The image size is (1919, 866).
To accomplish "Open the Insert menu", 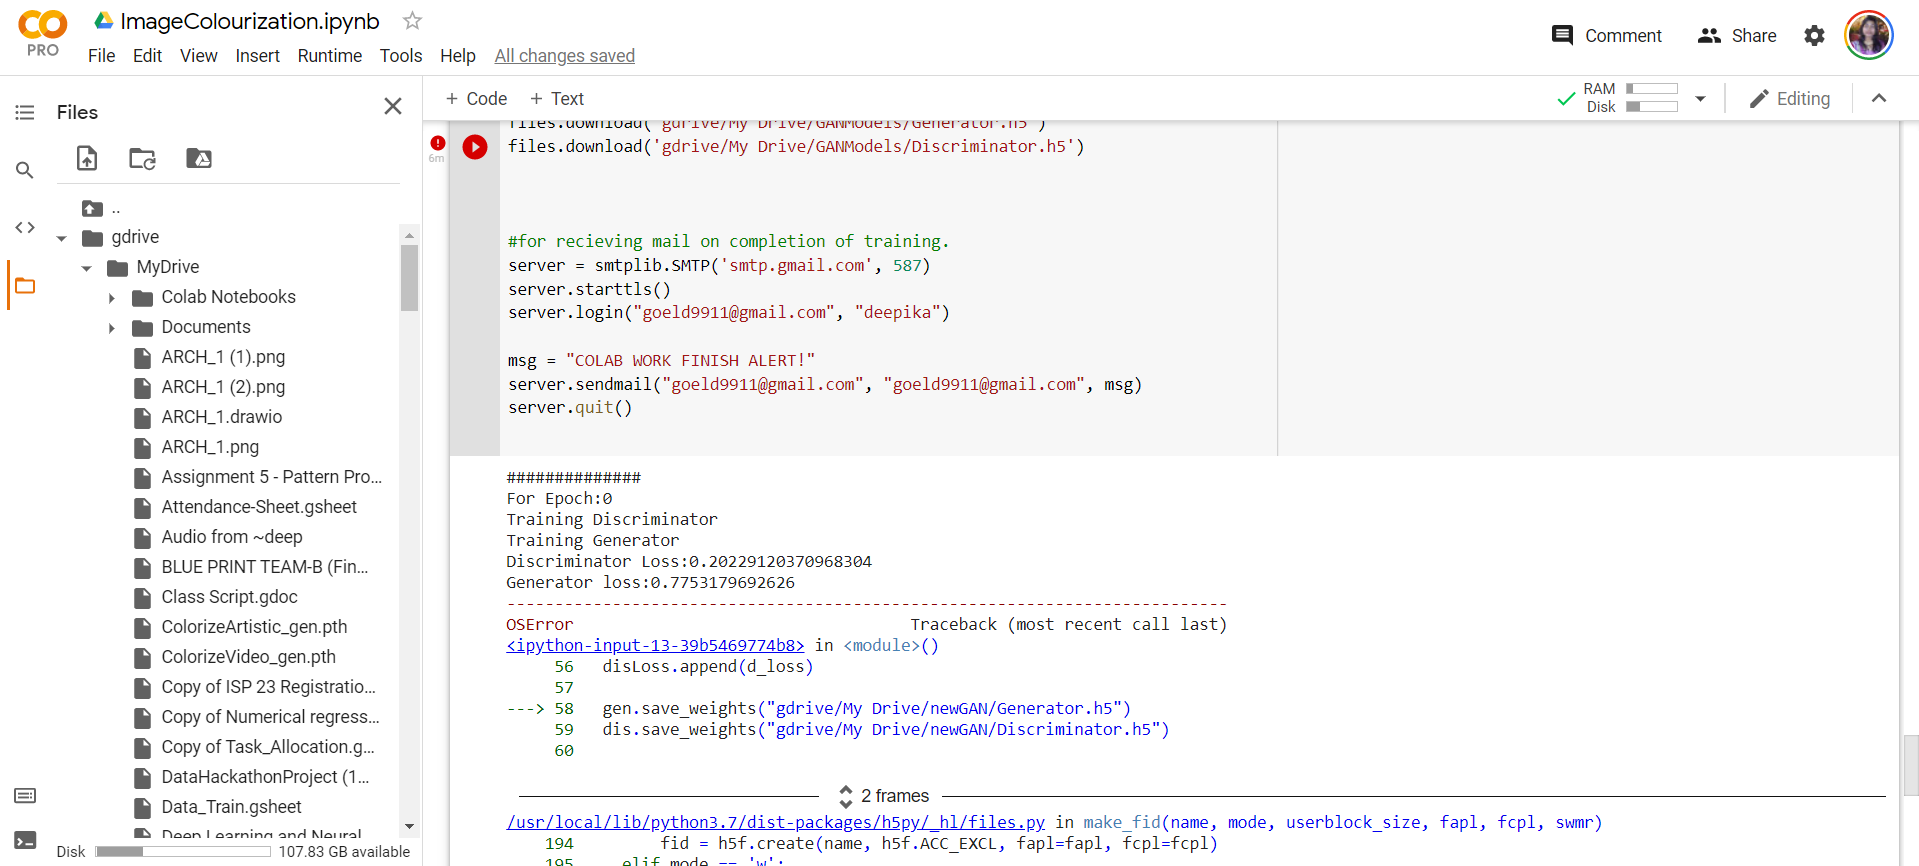I will tap(257, 56).
